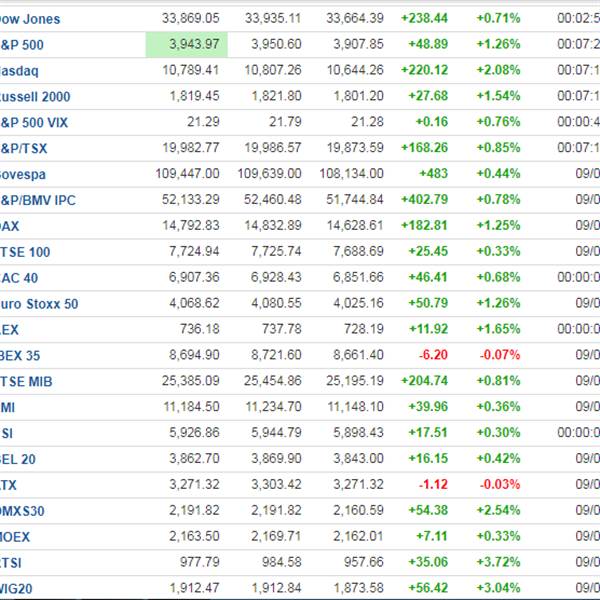The image size is (600, 600).
Task: Select highlighted S&P 500 value 3,943.97
Action: 194,44
